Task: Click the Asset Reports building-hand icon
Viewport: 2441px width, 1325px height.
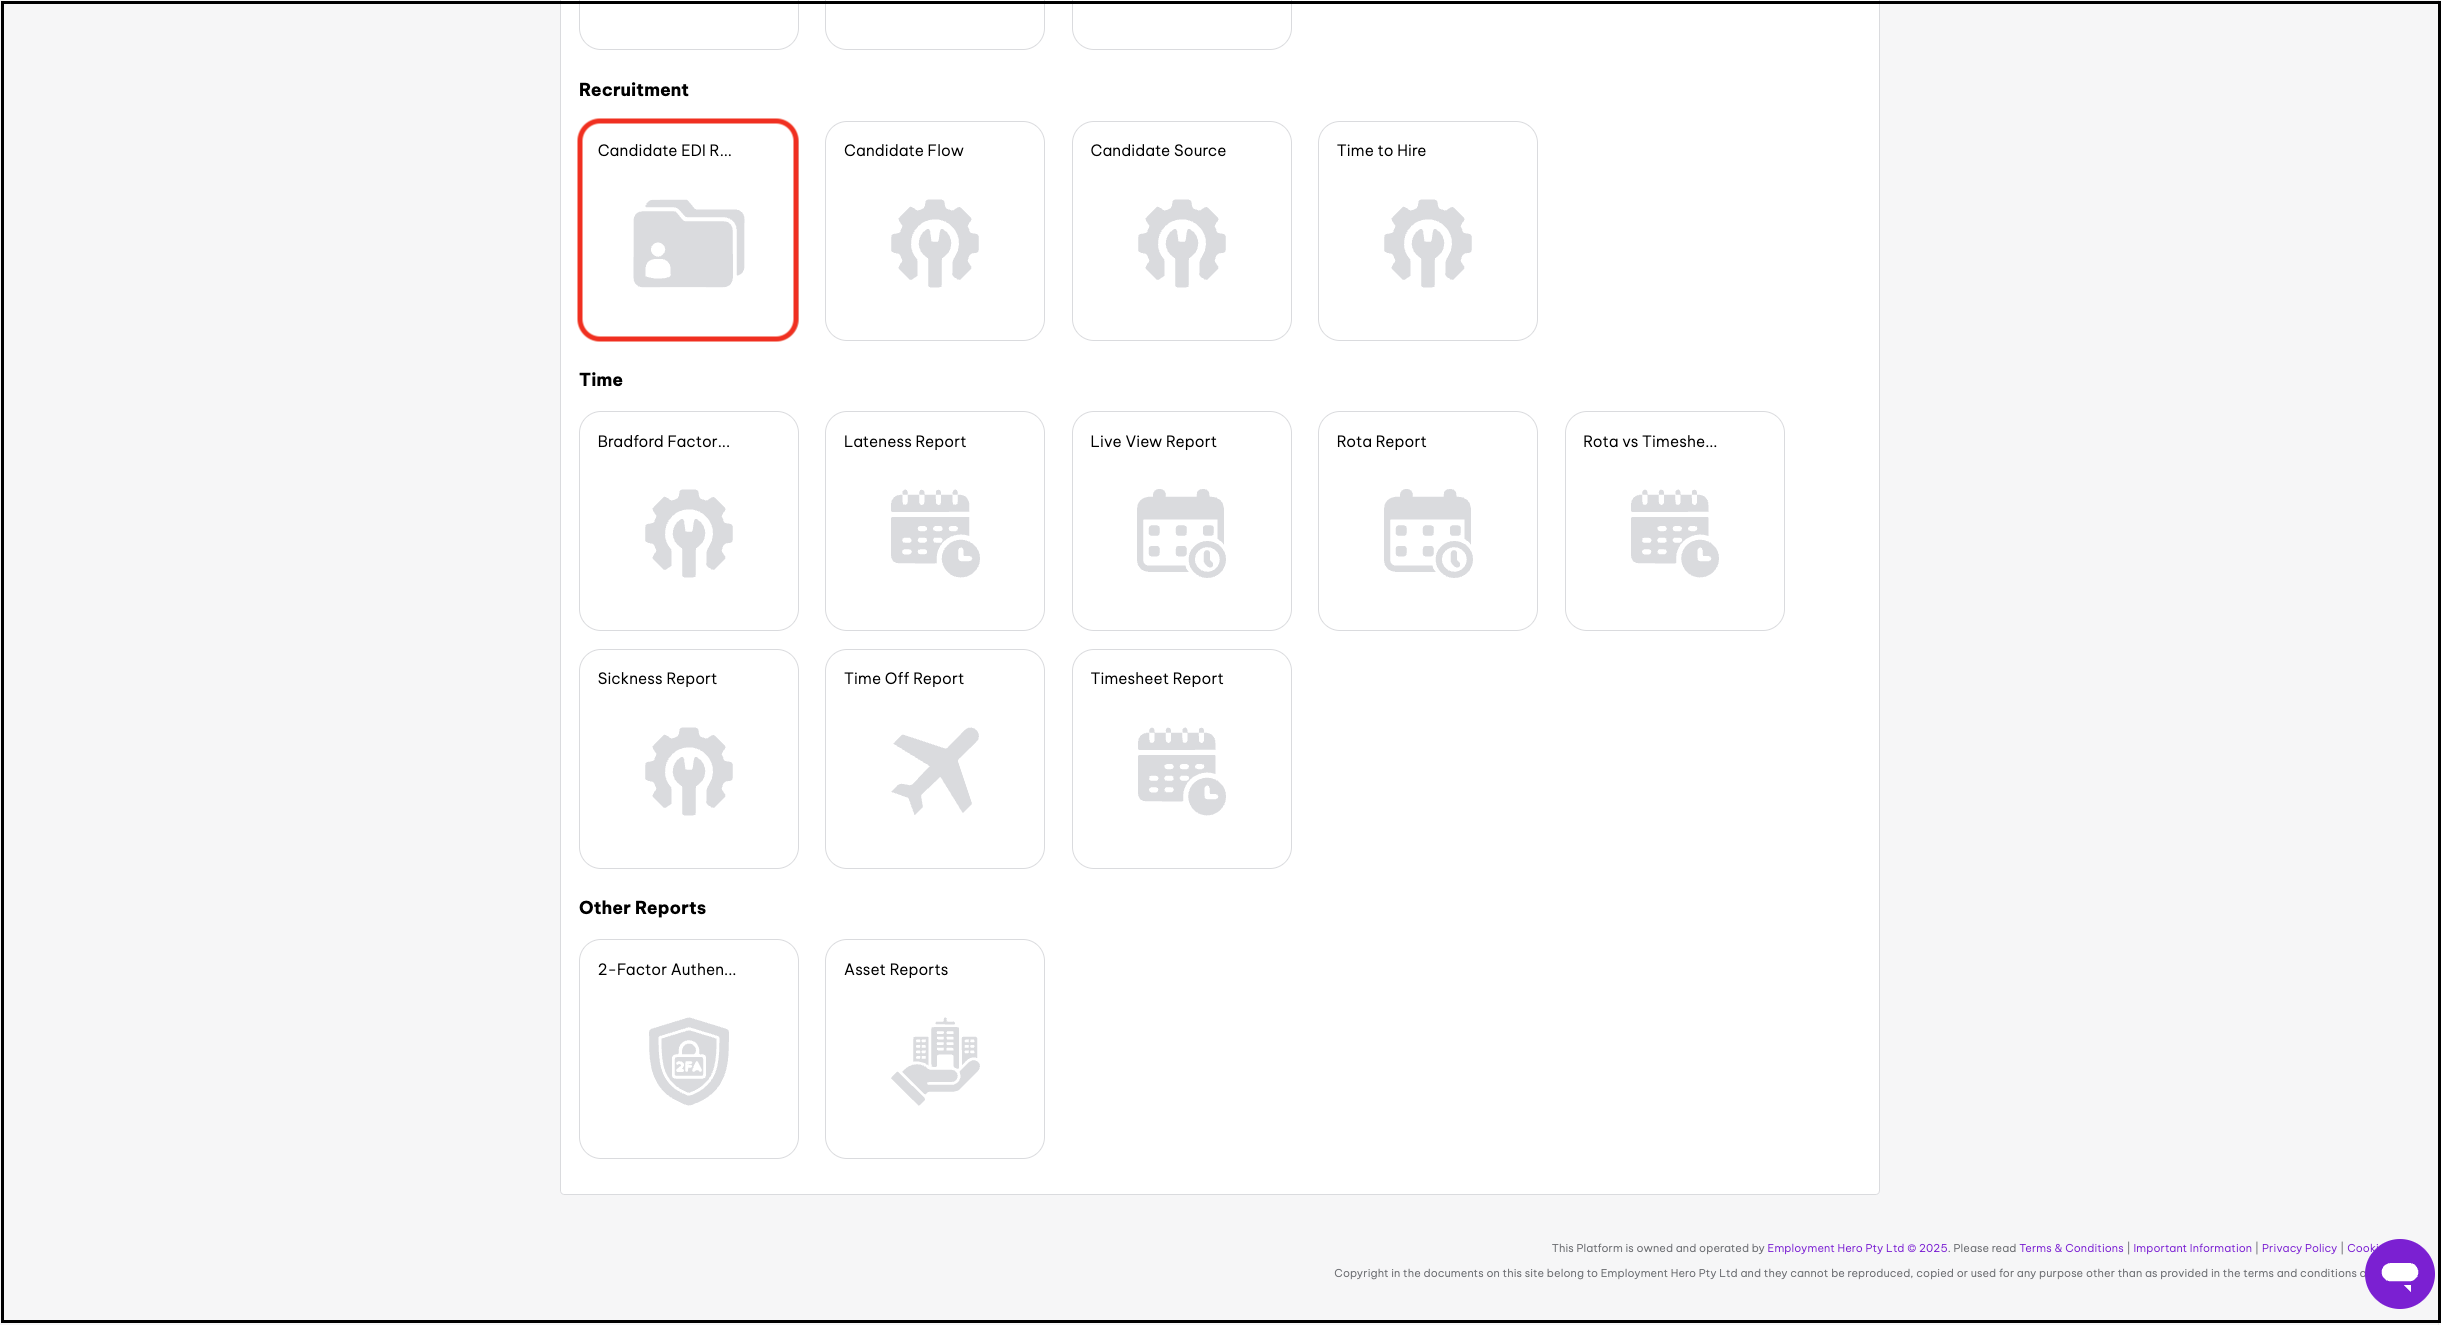Action: click(x=934, y=1061)
